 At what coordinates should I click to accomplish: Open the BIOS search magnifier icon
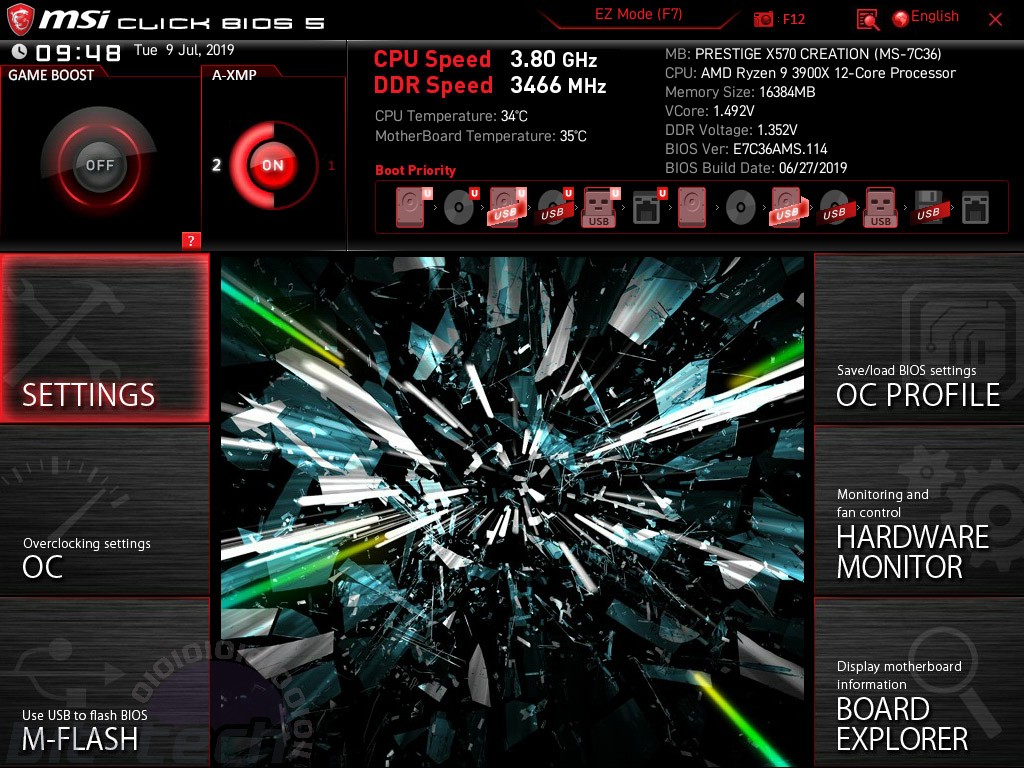click(x=867, y=20)
